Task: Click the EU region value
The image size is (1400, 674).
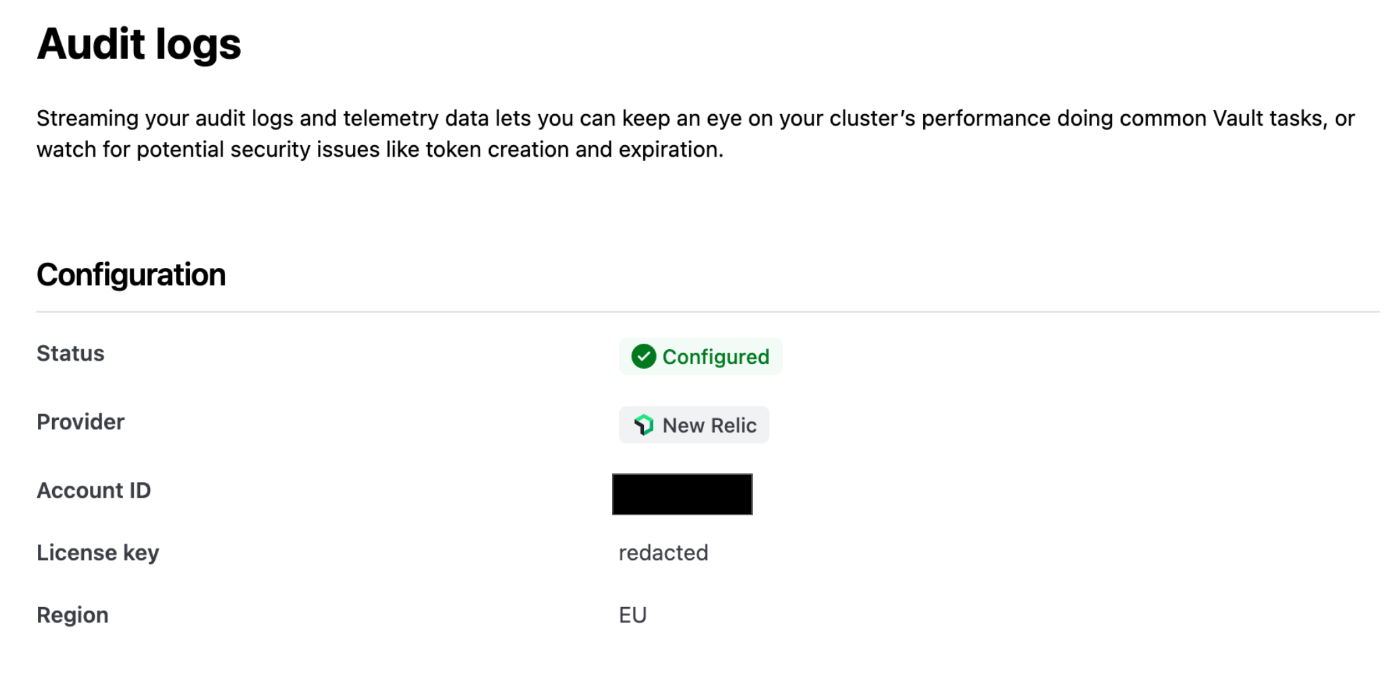Action: click(633, 615)
